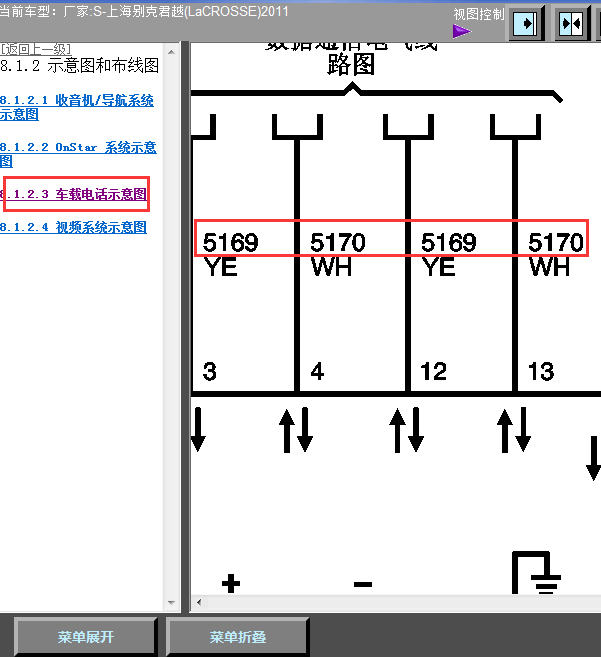Select the 8.1.2 示意图和布线图 heading text
The width and height of the screenshot is (601, 657).
[x=80, y=66]
